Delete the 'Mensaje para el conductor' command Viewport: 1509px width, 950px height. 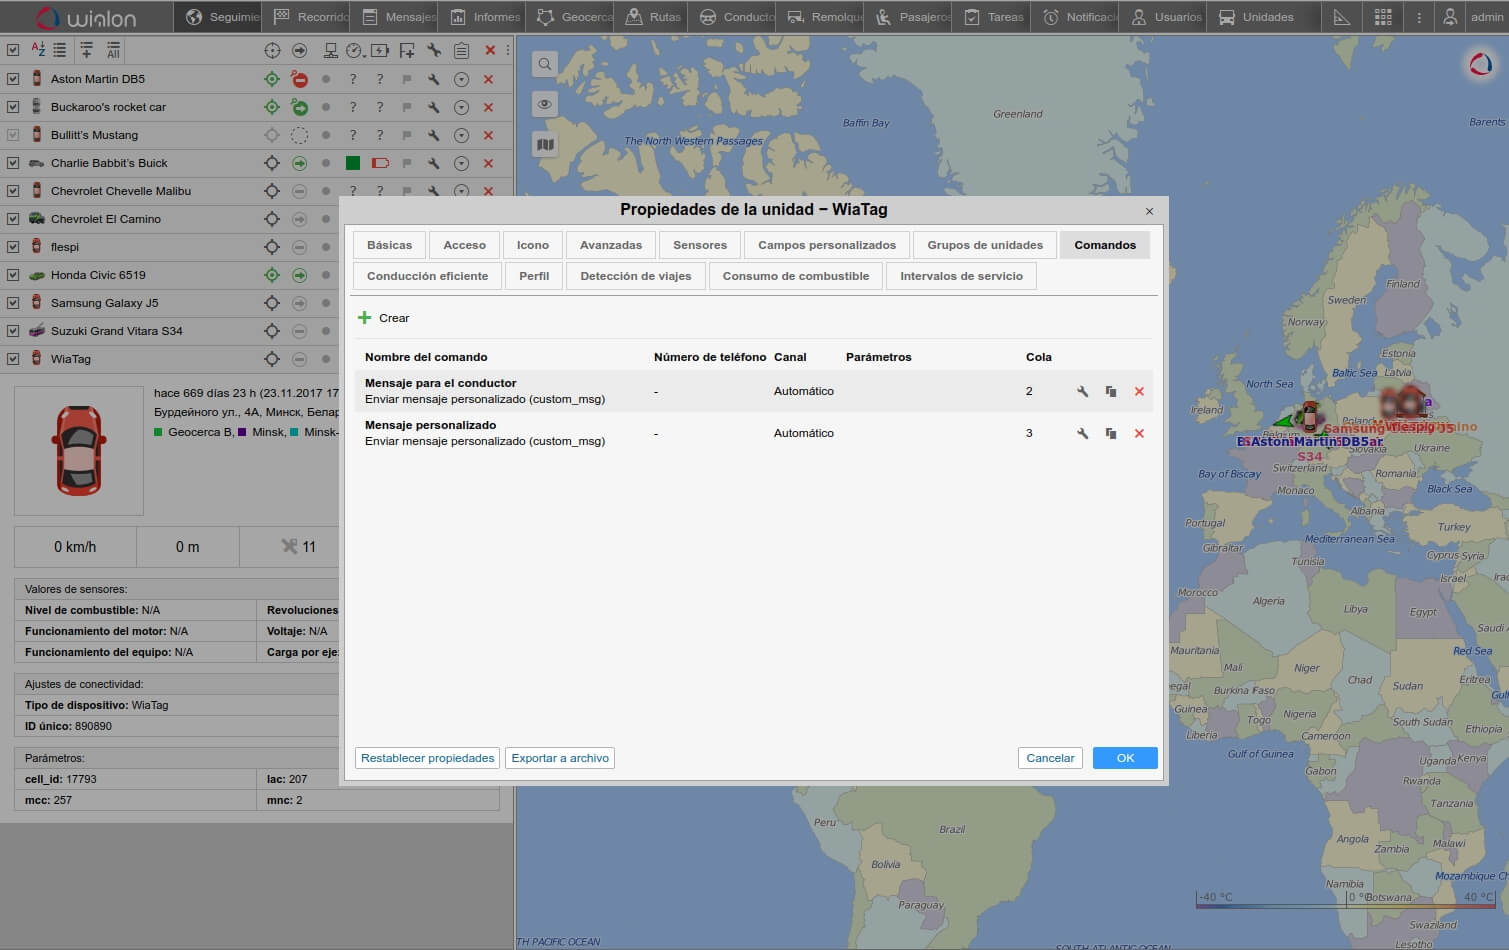coord(1139,392)
